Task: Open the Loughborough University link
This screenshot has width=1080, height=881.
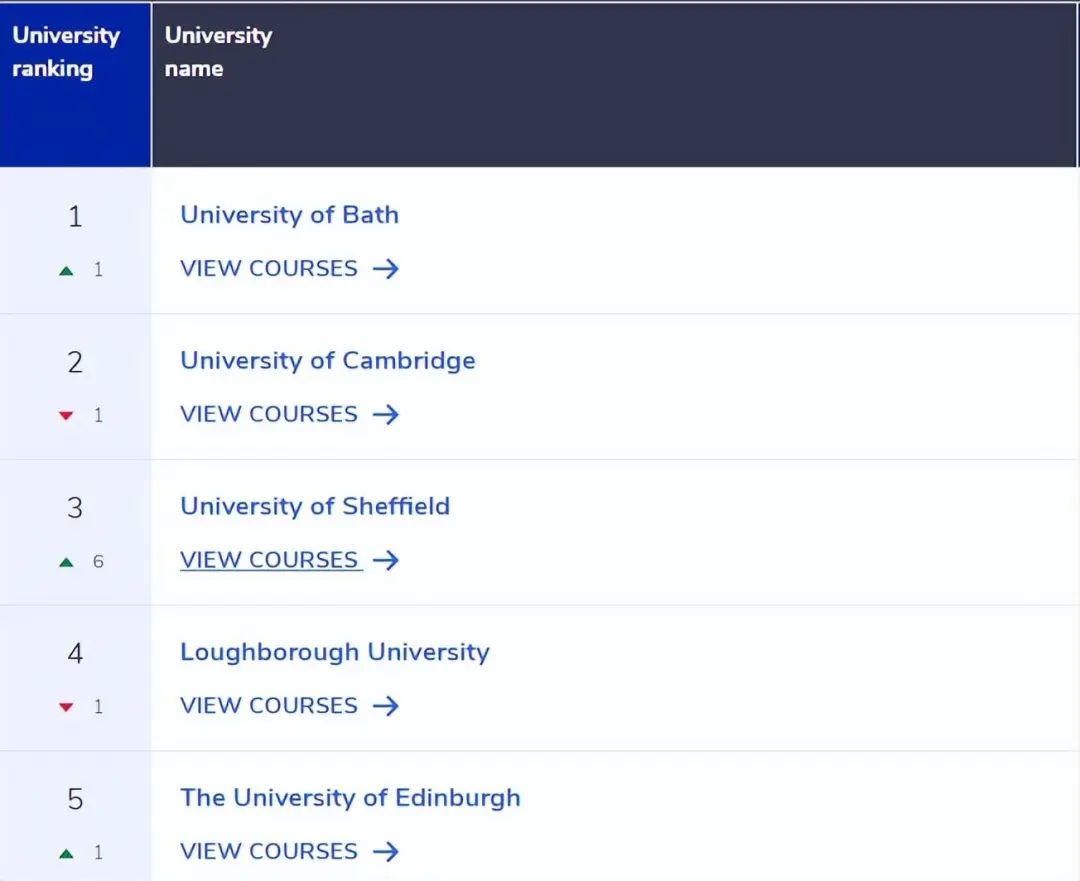Action: point(335,652)
